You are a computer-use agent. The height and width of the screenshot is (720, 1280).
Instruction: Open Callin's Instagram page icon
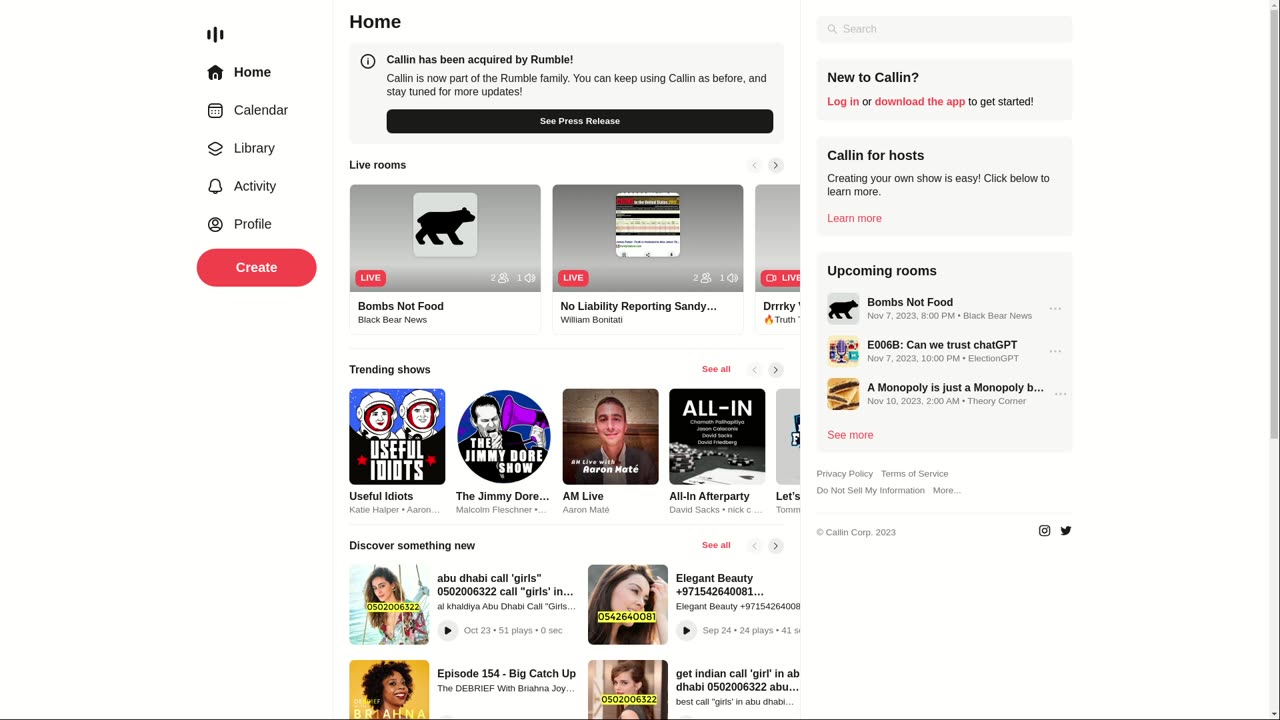point(1045,531)
